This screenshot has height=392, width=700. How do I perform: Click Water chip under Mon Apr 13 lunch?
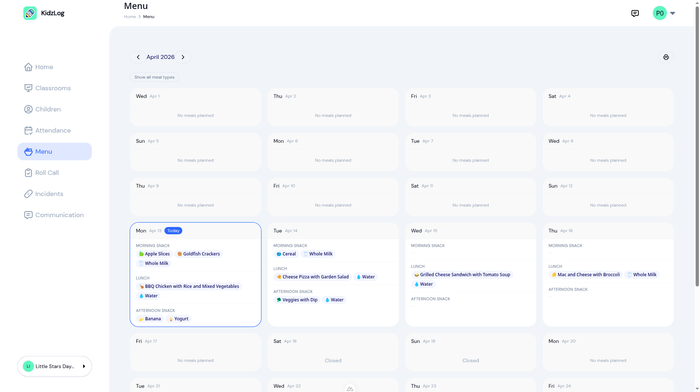148,296
